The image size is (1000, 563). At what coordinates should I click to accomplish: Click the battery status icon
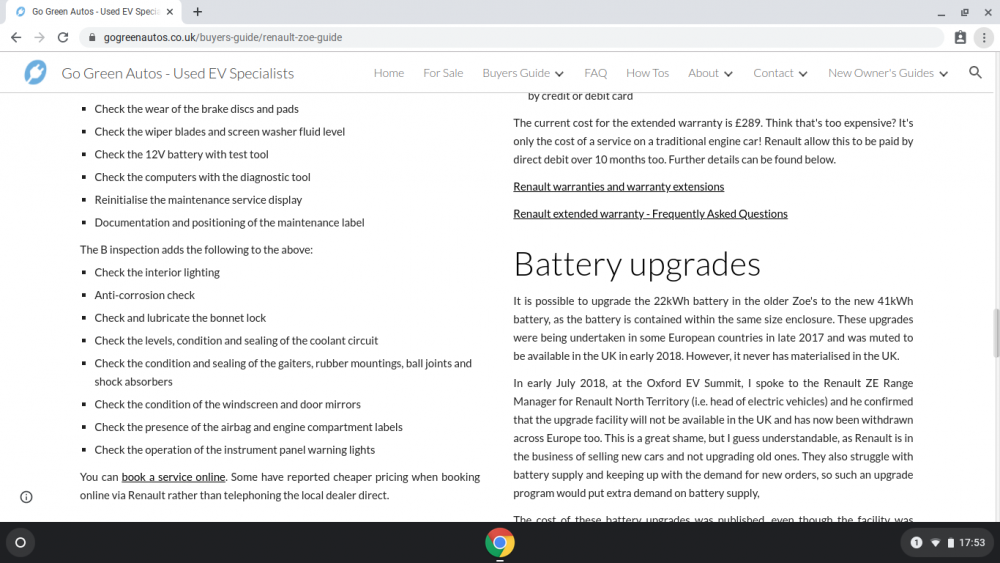tap(950, 543)
